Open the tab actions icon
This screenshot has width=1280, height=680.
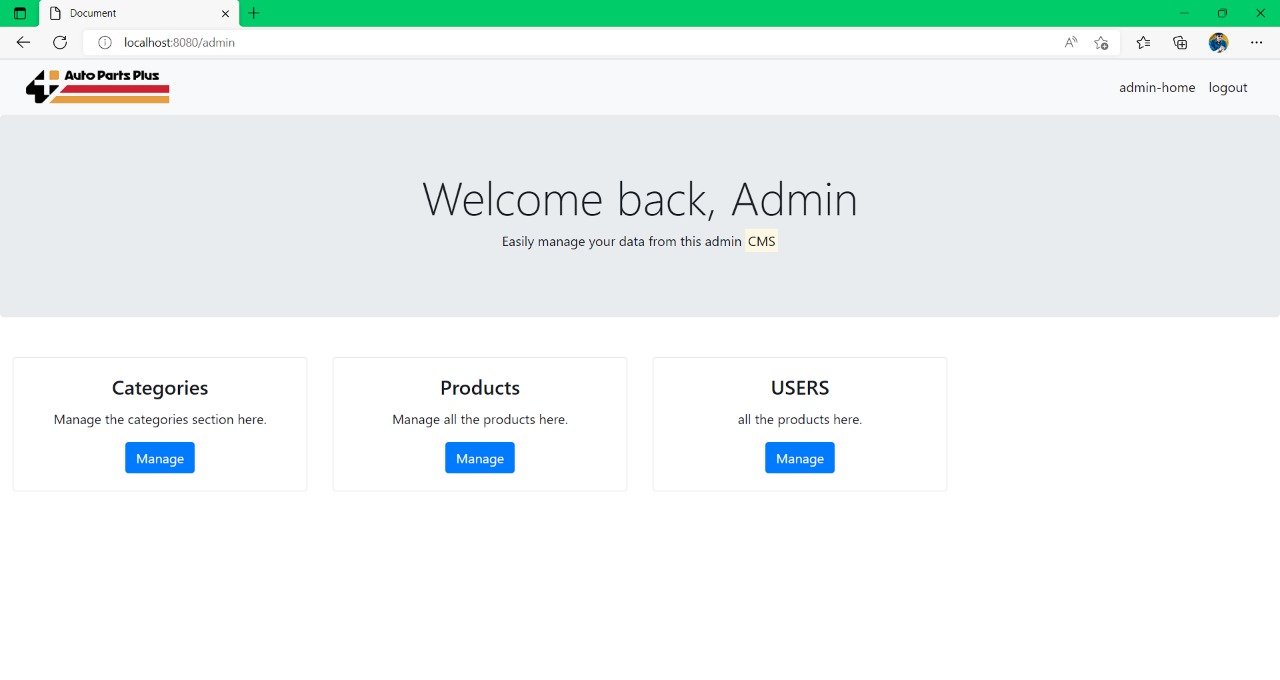[x=20, y=13]
